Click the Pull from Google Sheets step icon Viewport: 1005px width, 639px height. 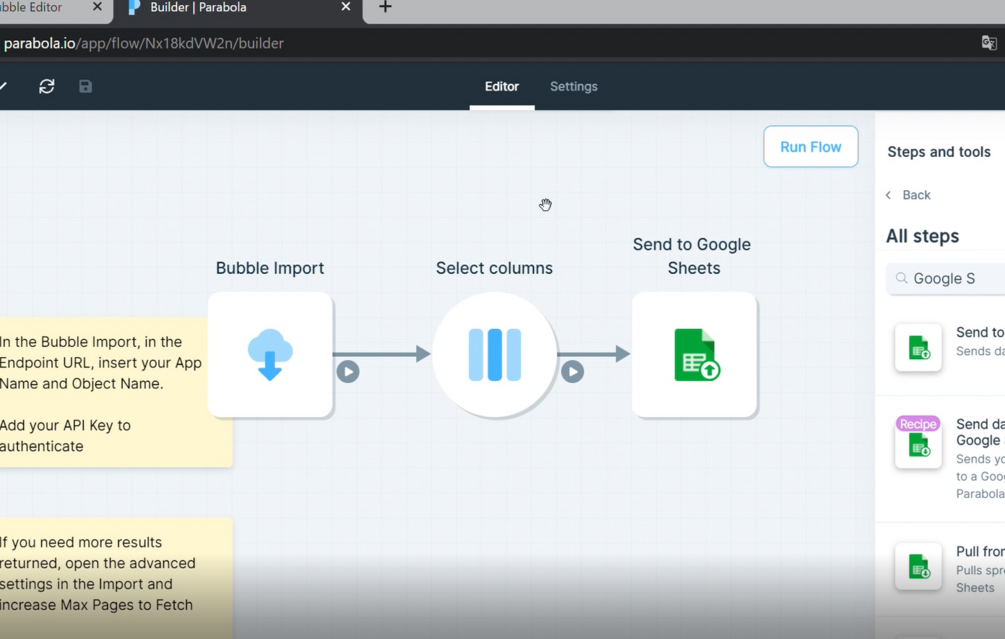point(918,566)
